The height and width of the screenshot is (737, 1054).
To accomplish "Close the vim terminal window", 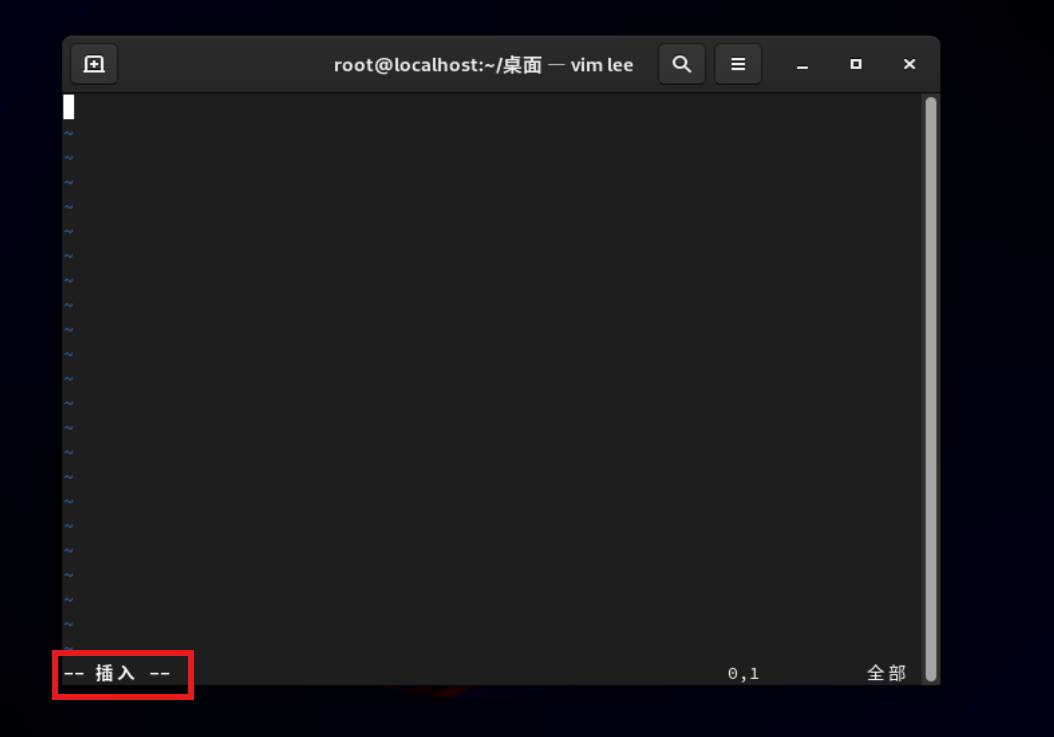I will (x=909, y=65).
